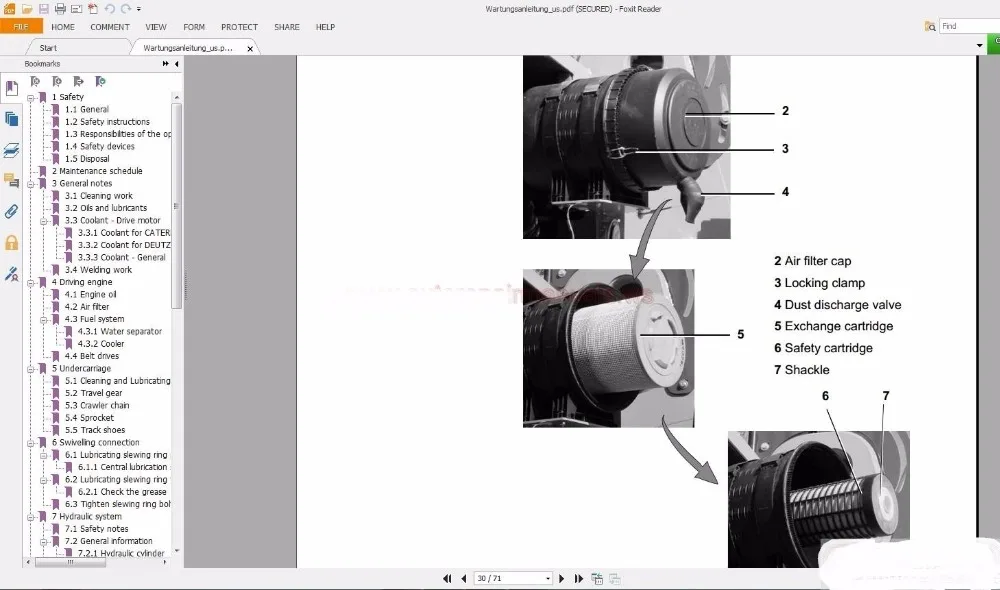The height and width of the screenshot is (590, 1000).
Task: Jump to the last page
Action: (x=577, y=579)
